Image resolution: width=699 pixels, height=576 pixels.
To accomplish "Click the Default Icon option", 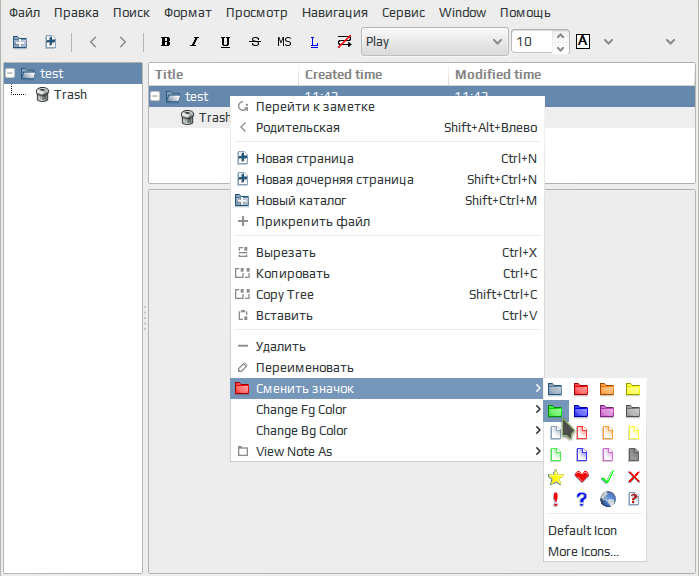I will point(582,531).
